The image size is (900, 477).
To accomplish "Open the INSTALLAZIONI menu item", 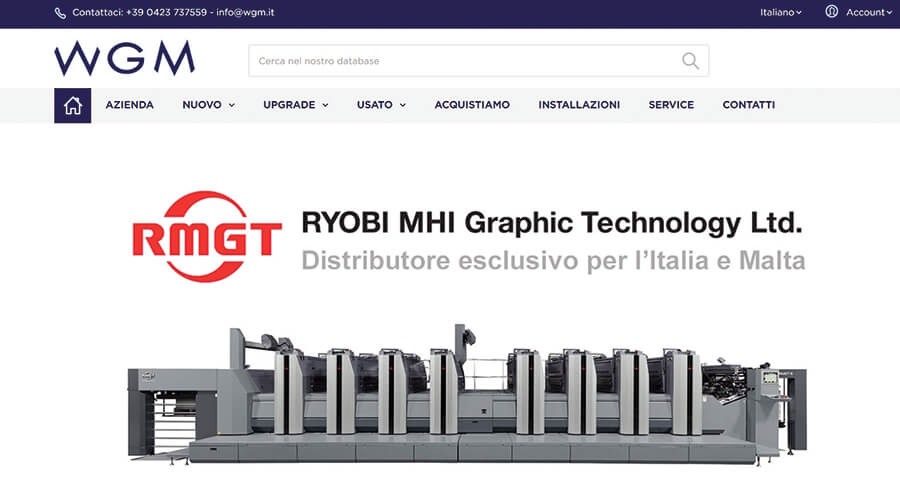I will coord(579,105).
